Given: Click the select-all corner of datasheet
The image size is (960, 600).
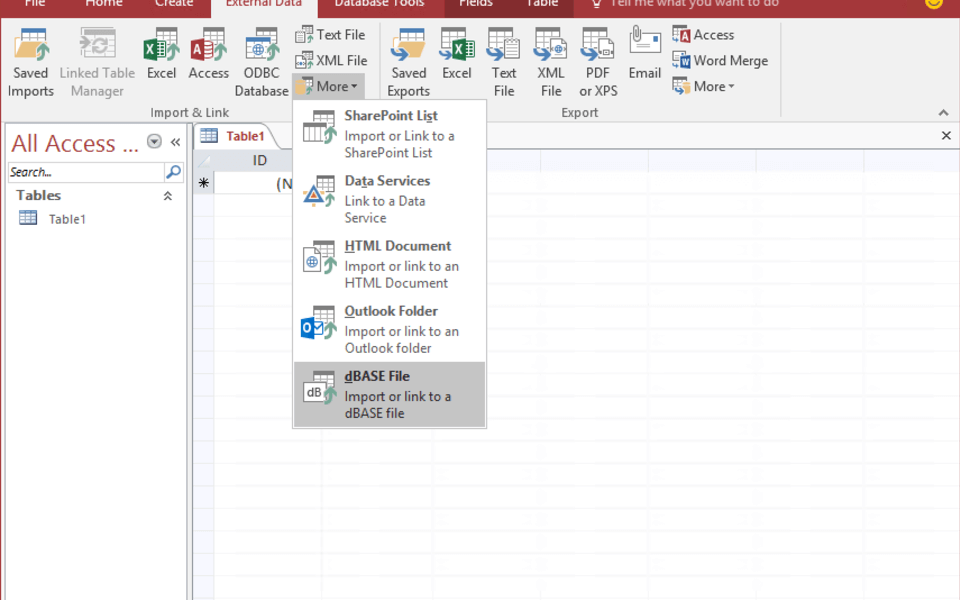Looking at the screenshot, I should coord(204,161).
